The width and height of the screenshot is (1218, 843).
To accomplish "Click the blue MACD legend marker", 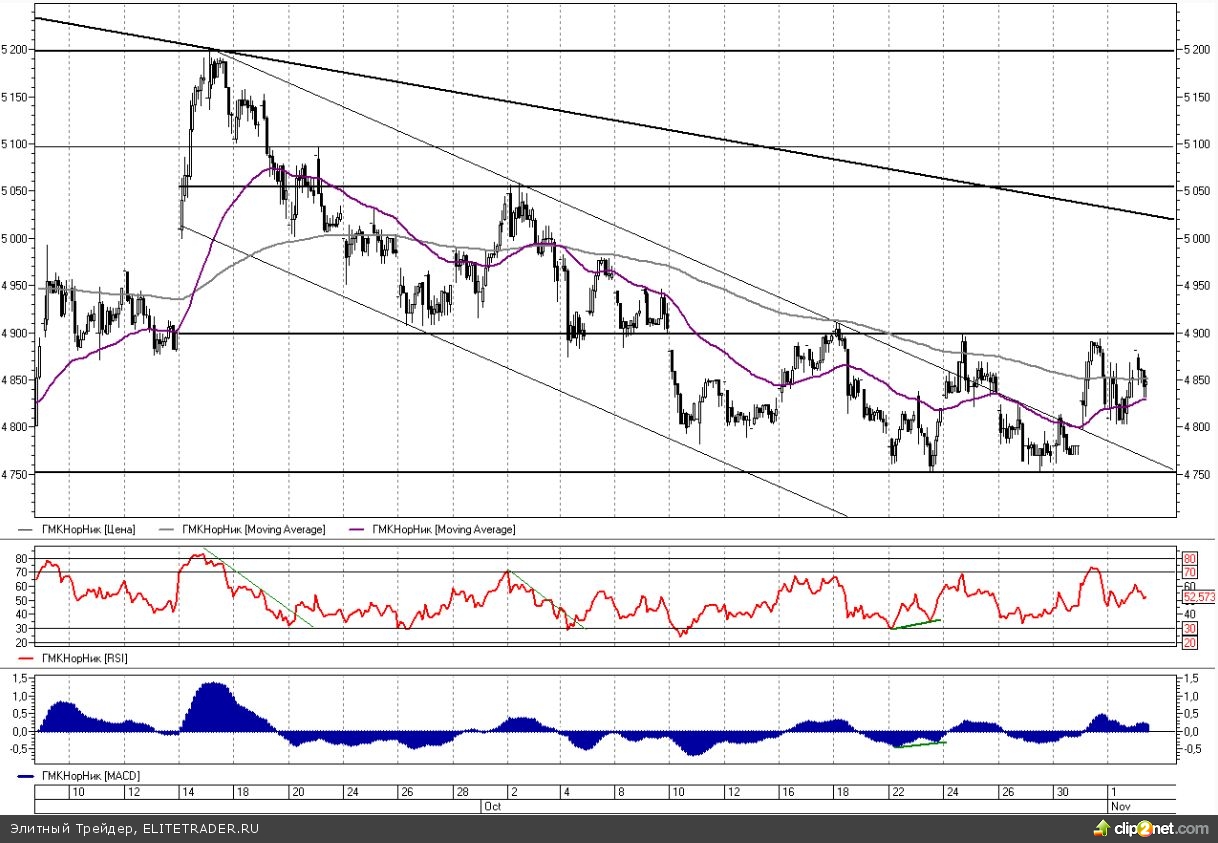I will pyautogui.click(x=26, y=775).
